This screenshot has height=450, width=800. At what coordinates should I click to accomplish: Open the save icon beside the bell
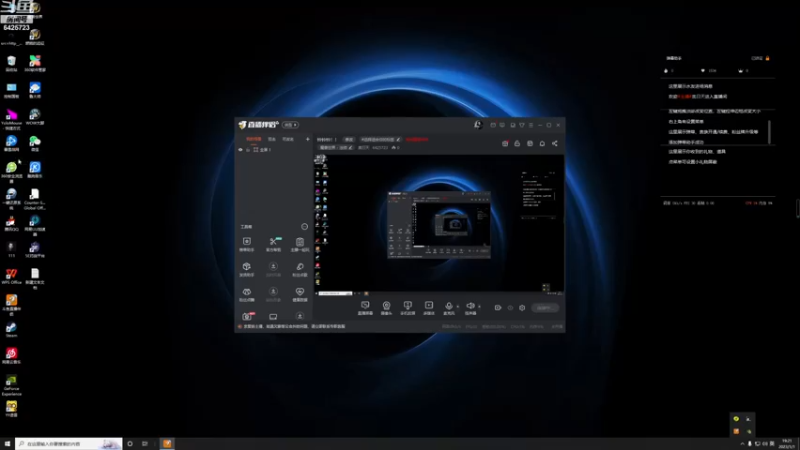pos(530,143)
